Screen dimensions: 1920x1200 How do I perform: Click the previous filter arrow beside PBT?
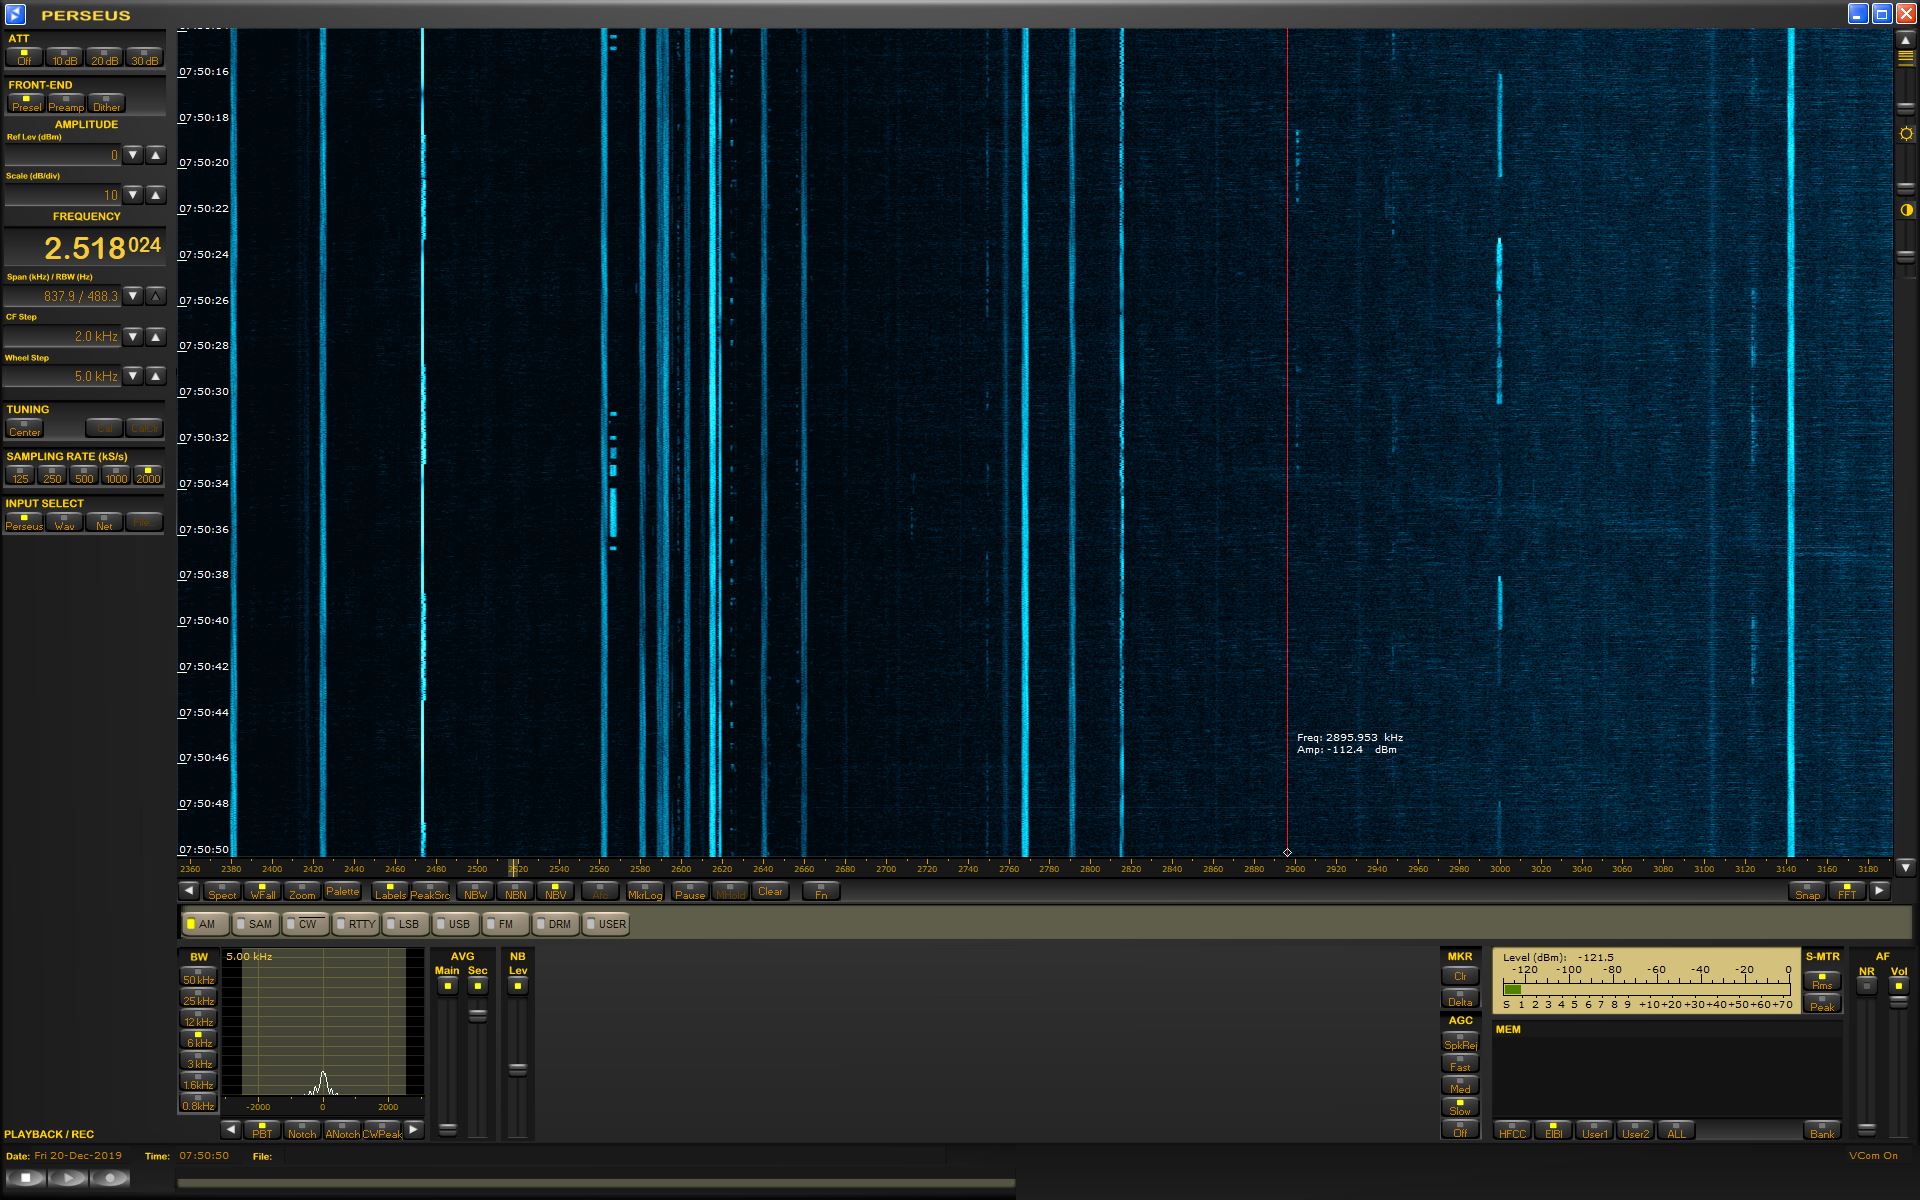pos(231,1130)
